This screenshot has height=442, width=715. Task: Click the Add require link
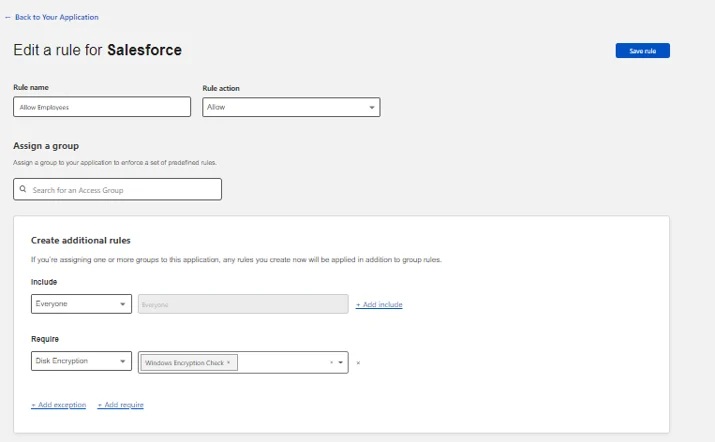tap(120, 405)
